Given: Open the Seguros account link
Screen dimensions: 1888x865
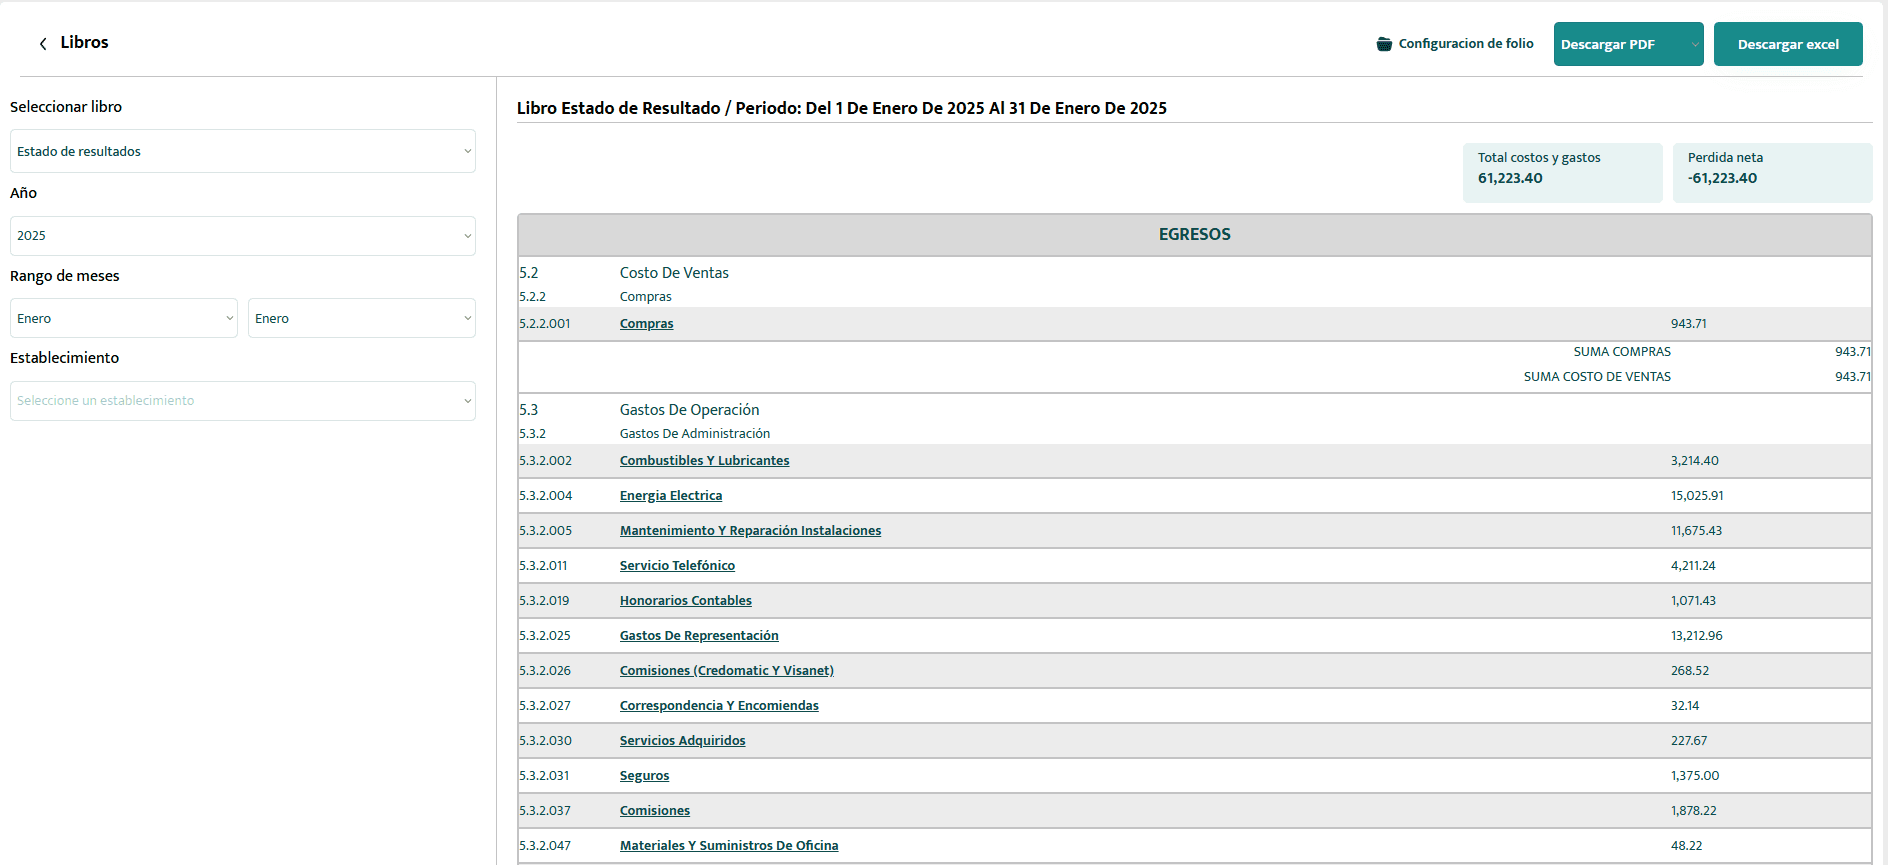Looking at the screenshot, I should coord(644,776).
